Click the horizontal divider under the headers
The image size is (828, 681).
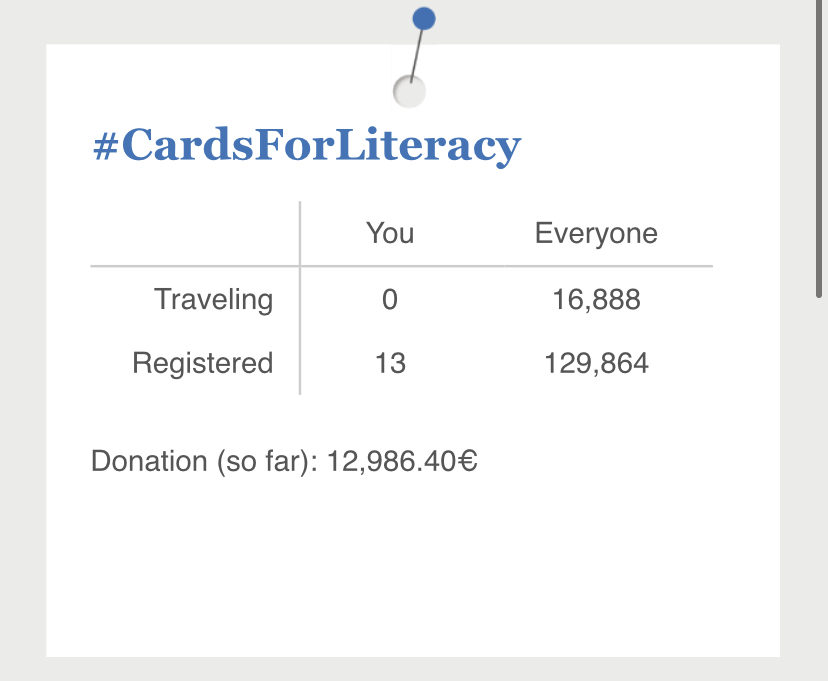[x=500, y=267]
